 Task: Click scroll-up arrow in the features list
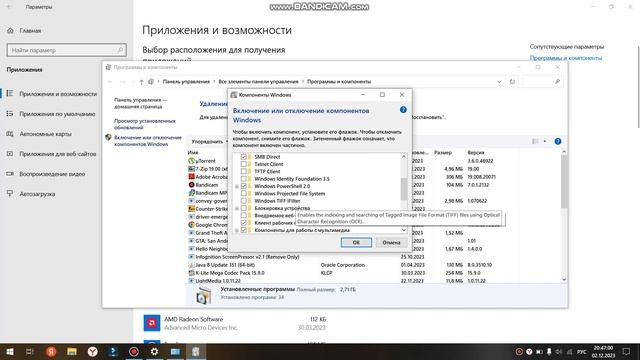click(404, 157)
